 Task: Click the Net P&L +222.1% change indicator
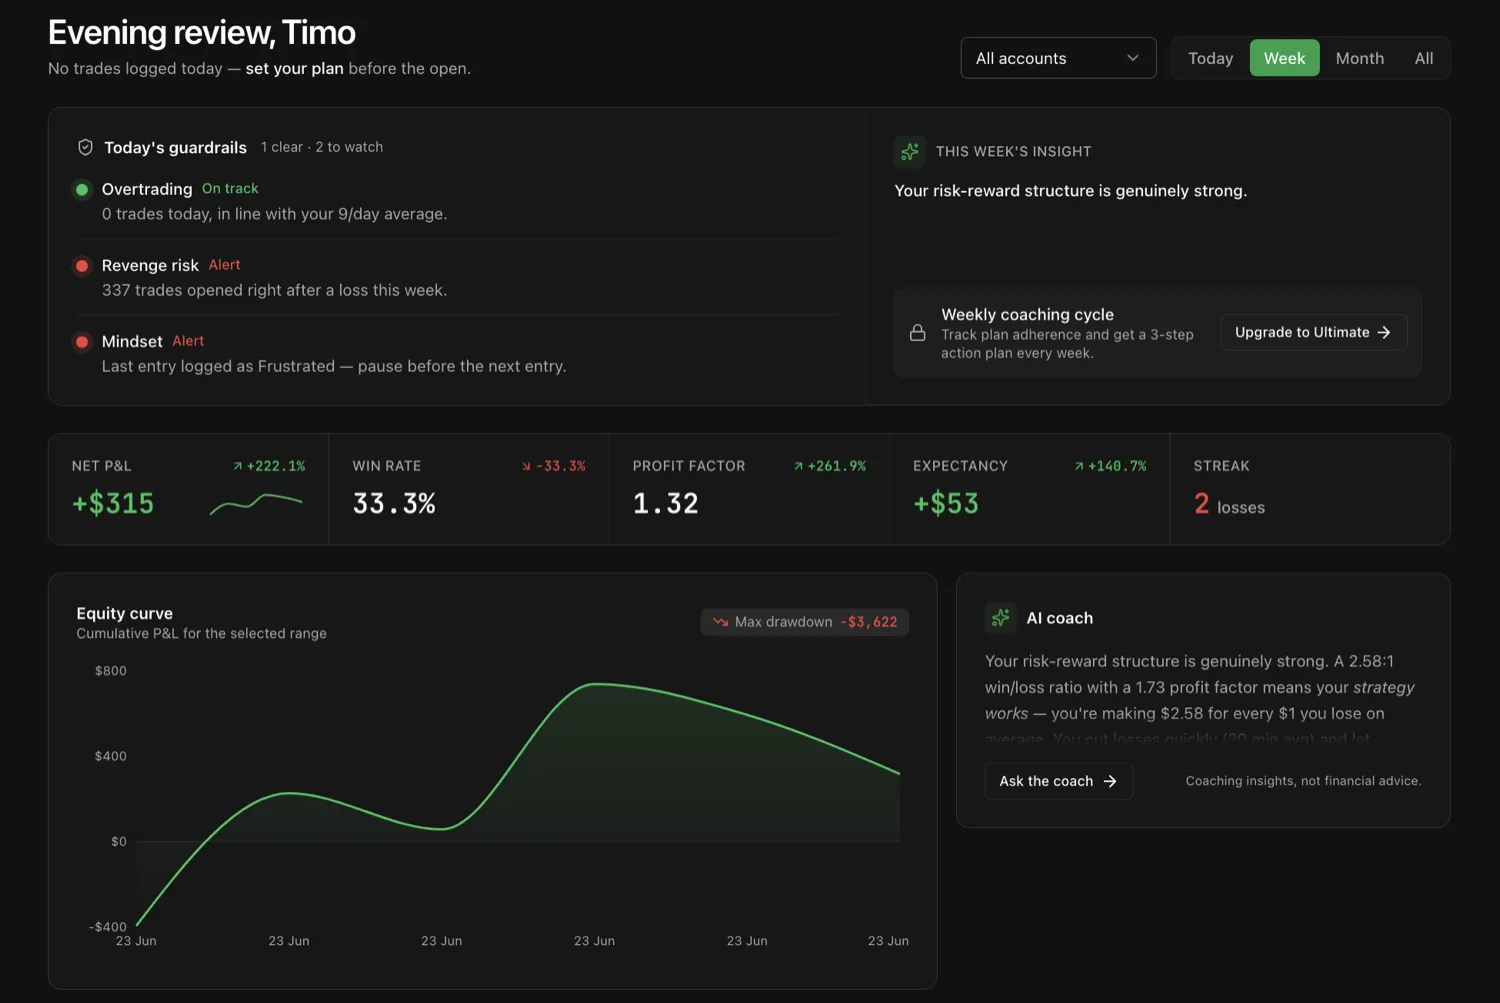click(x=269, y=466)
